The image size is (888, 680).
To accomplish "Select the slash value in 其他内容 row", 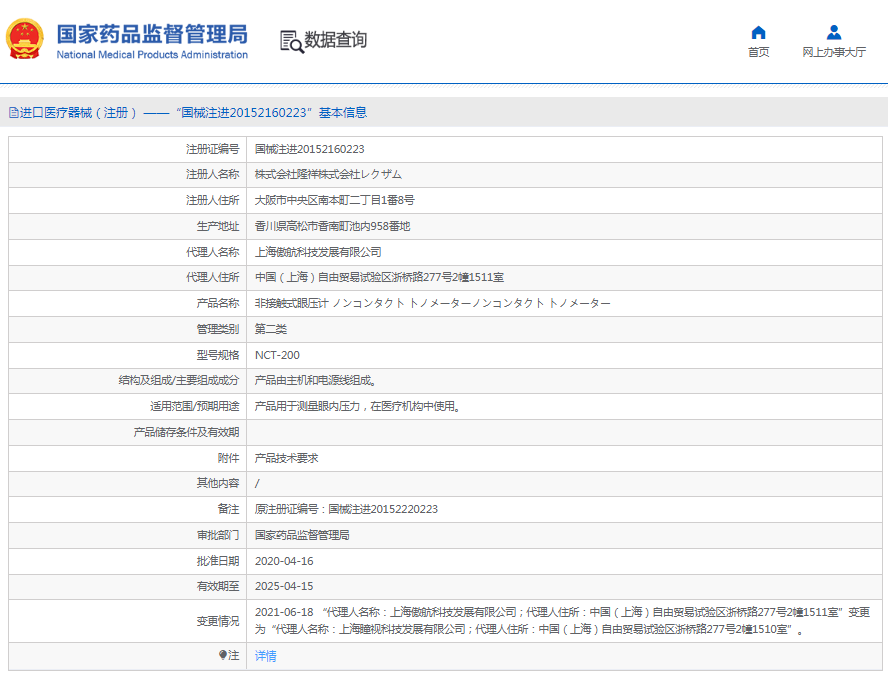I will [257, 484].
